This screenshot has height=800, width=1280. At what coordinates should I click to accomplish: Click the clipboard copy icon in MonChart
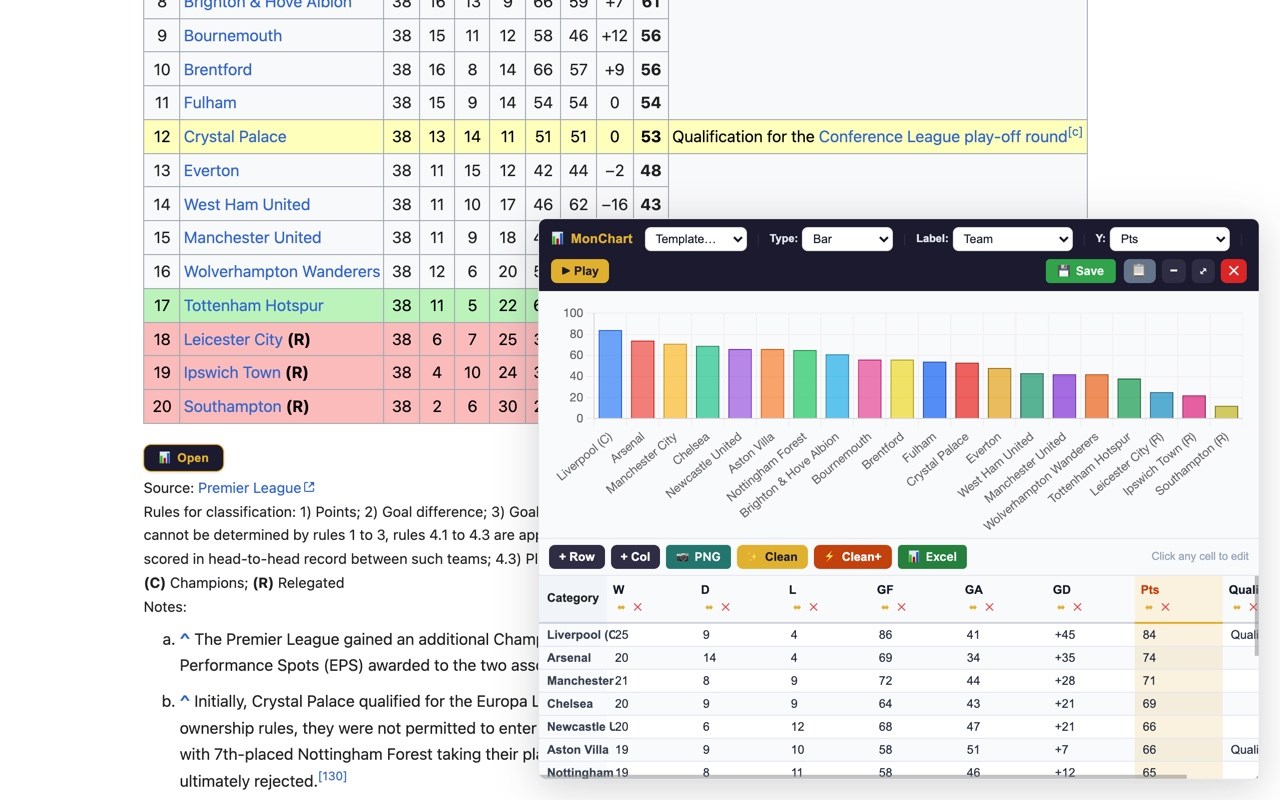click(x=1139, y=271)
